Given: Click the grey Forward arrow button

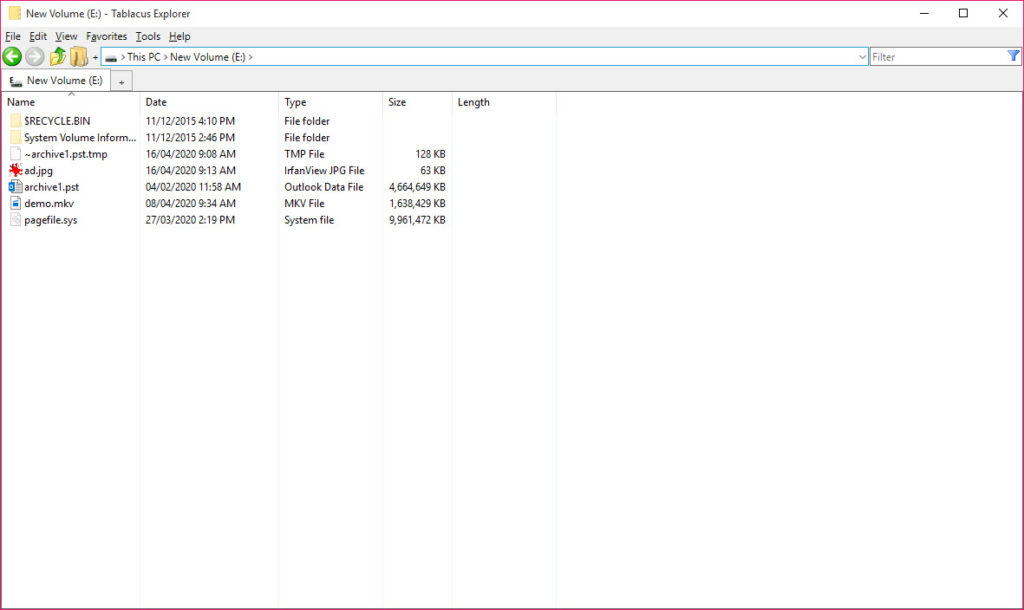Looking at the screenshot, I should pyautogui.click(x=35, y=57).
